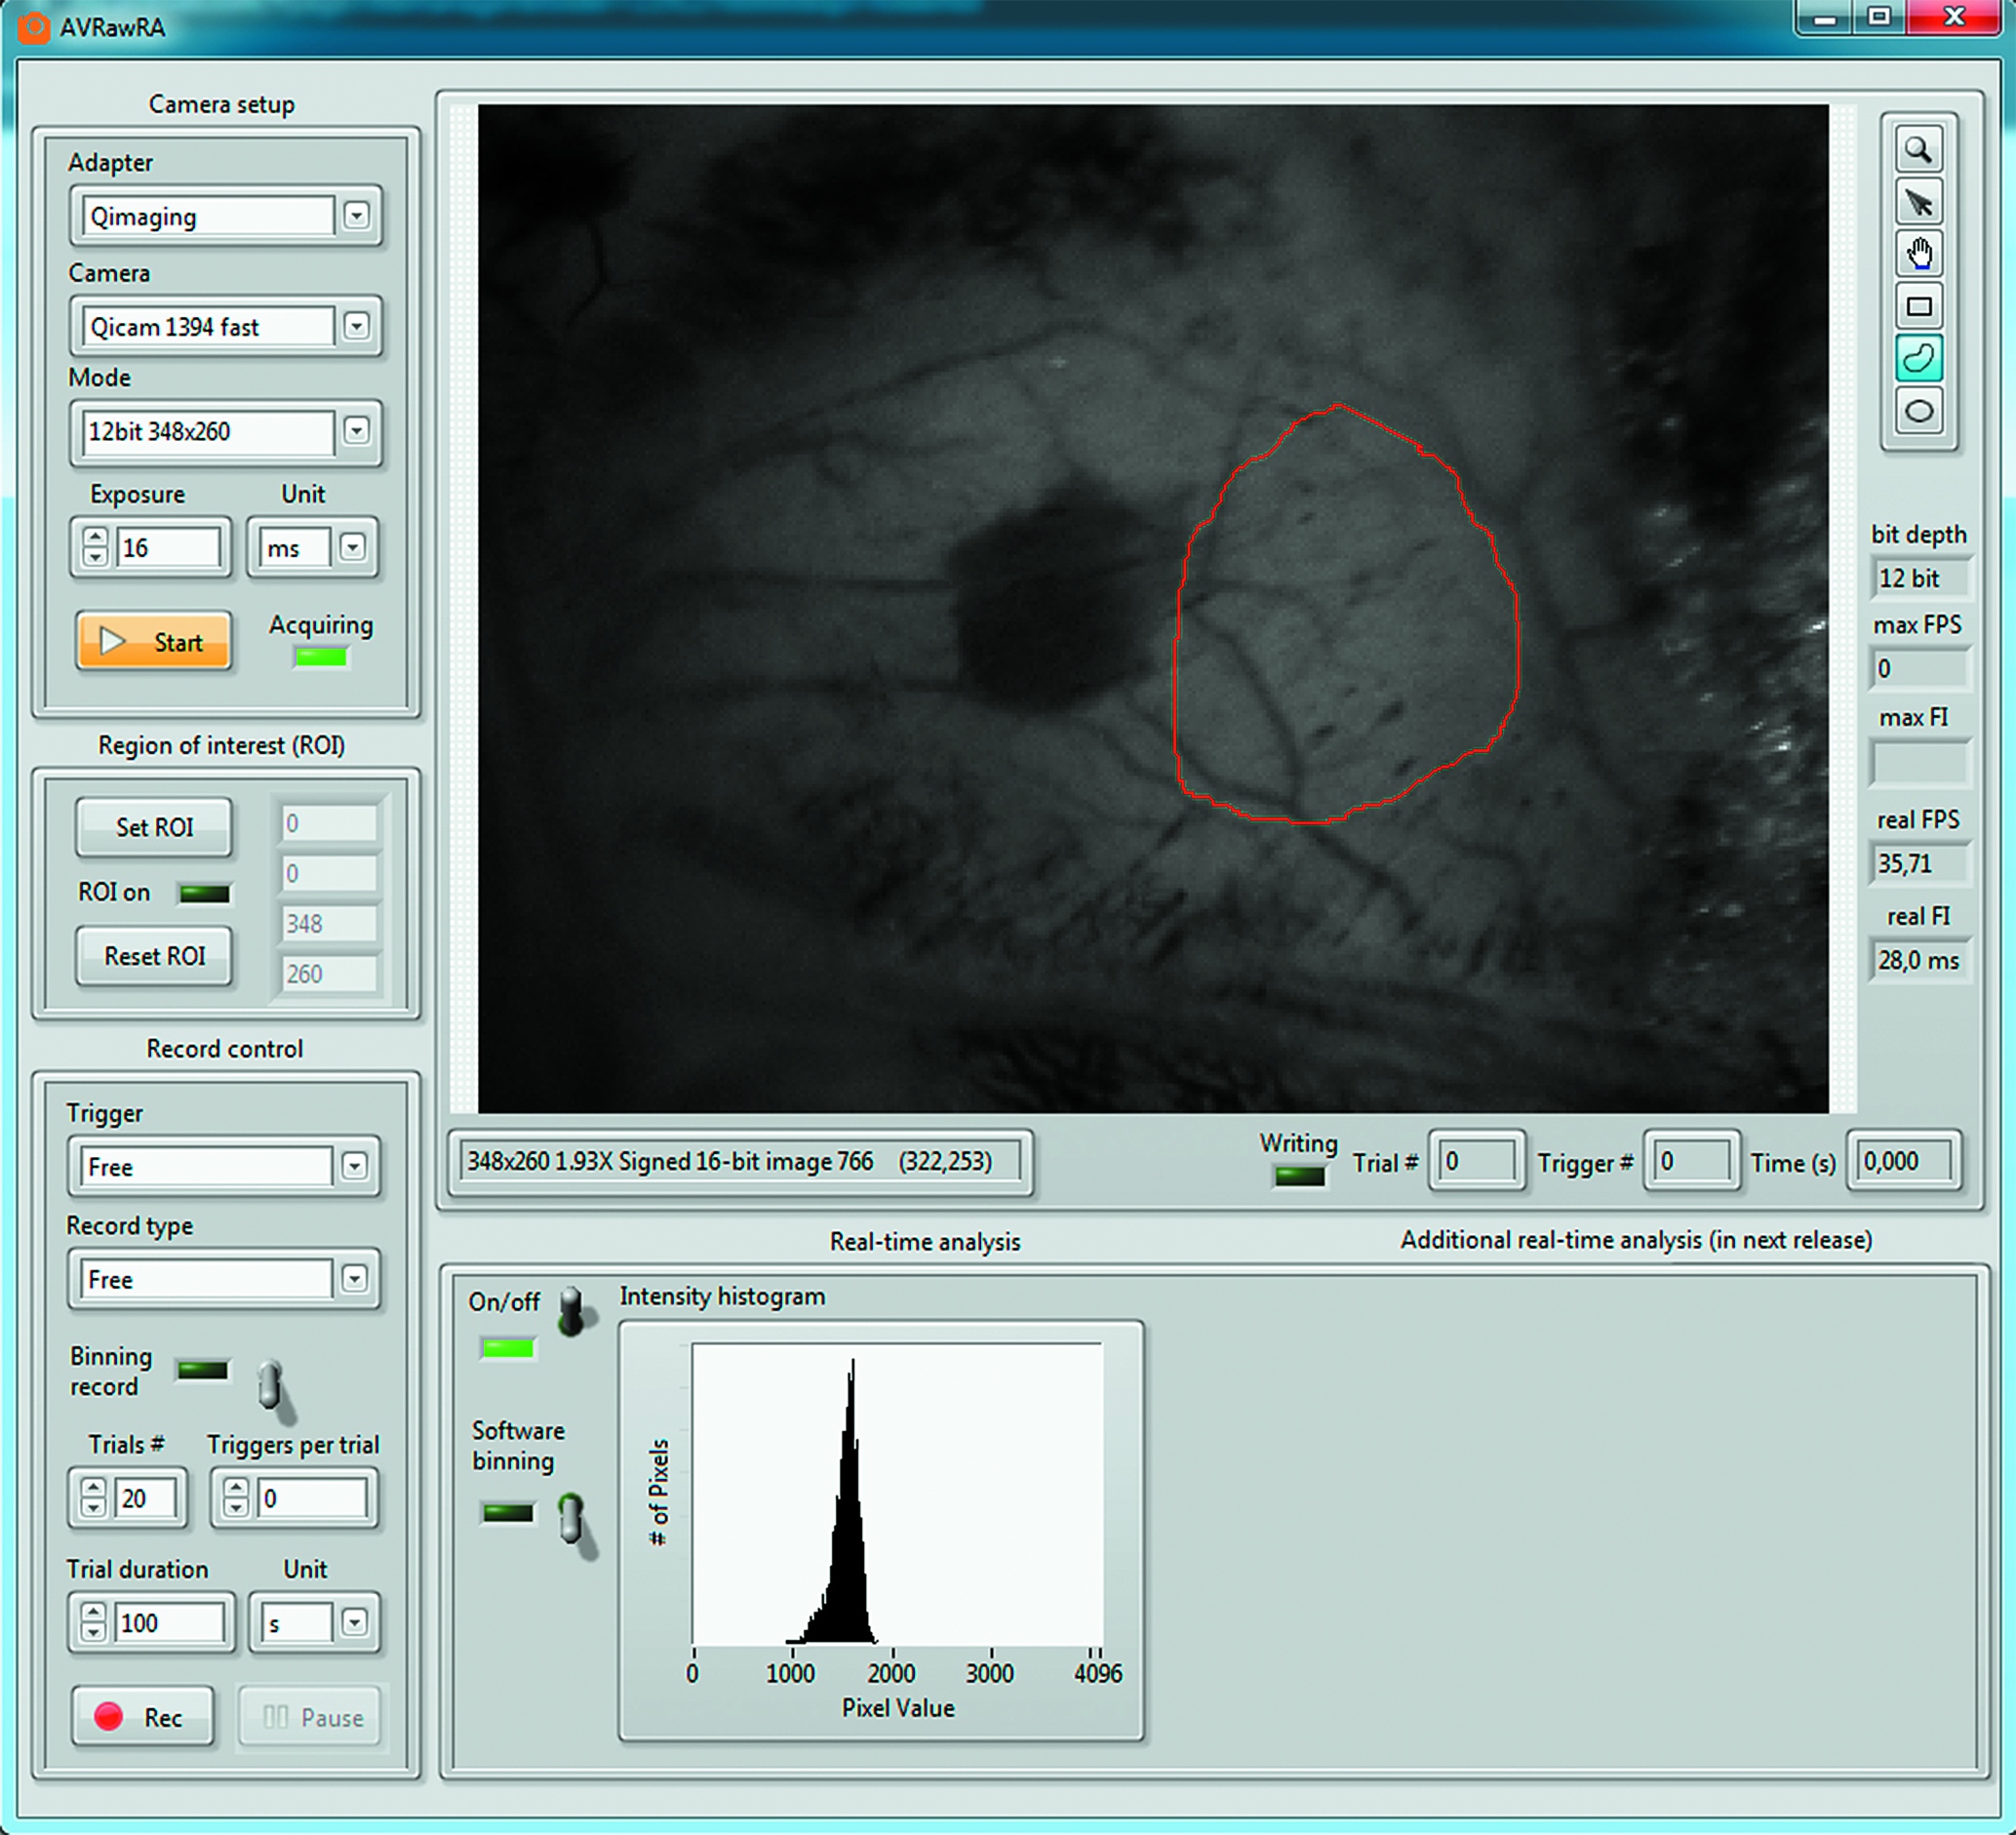
Task: Open the Mode dropdown 12bit 348x260
Action: (356, 431)
